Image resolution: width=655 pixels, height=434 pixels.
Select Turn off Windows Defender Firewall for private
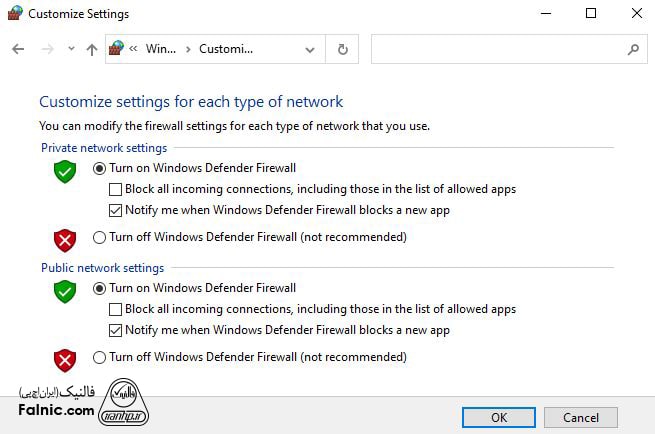click(99, 237)
